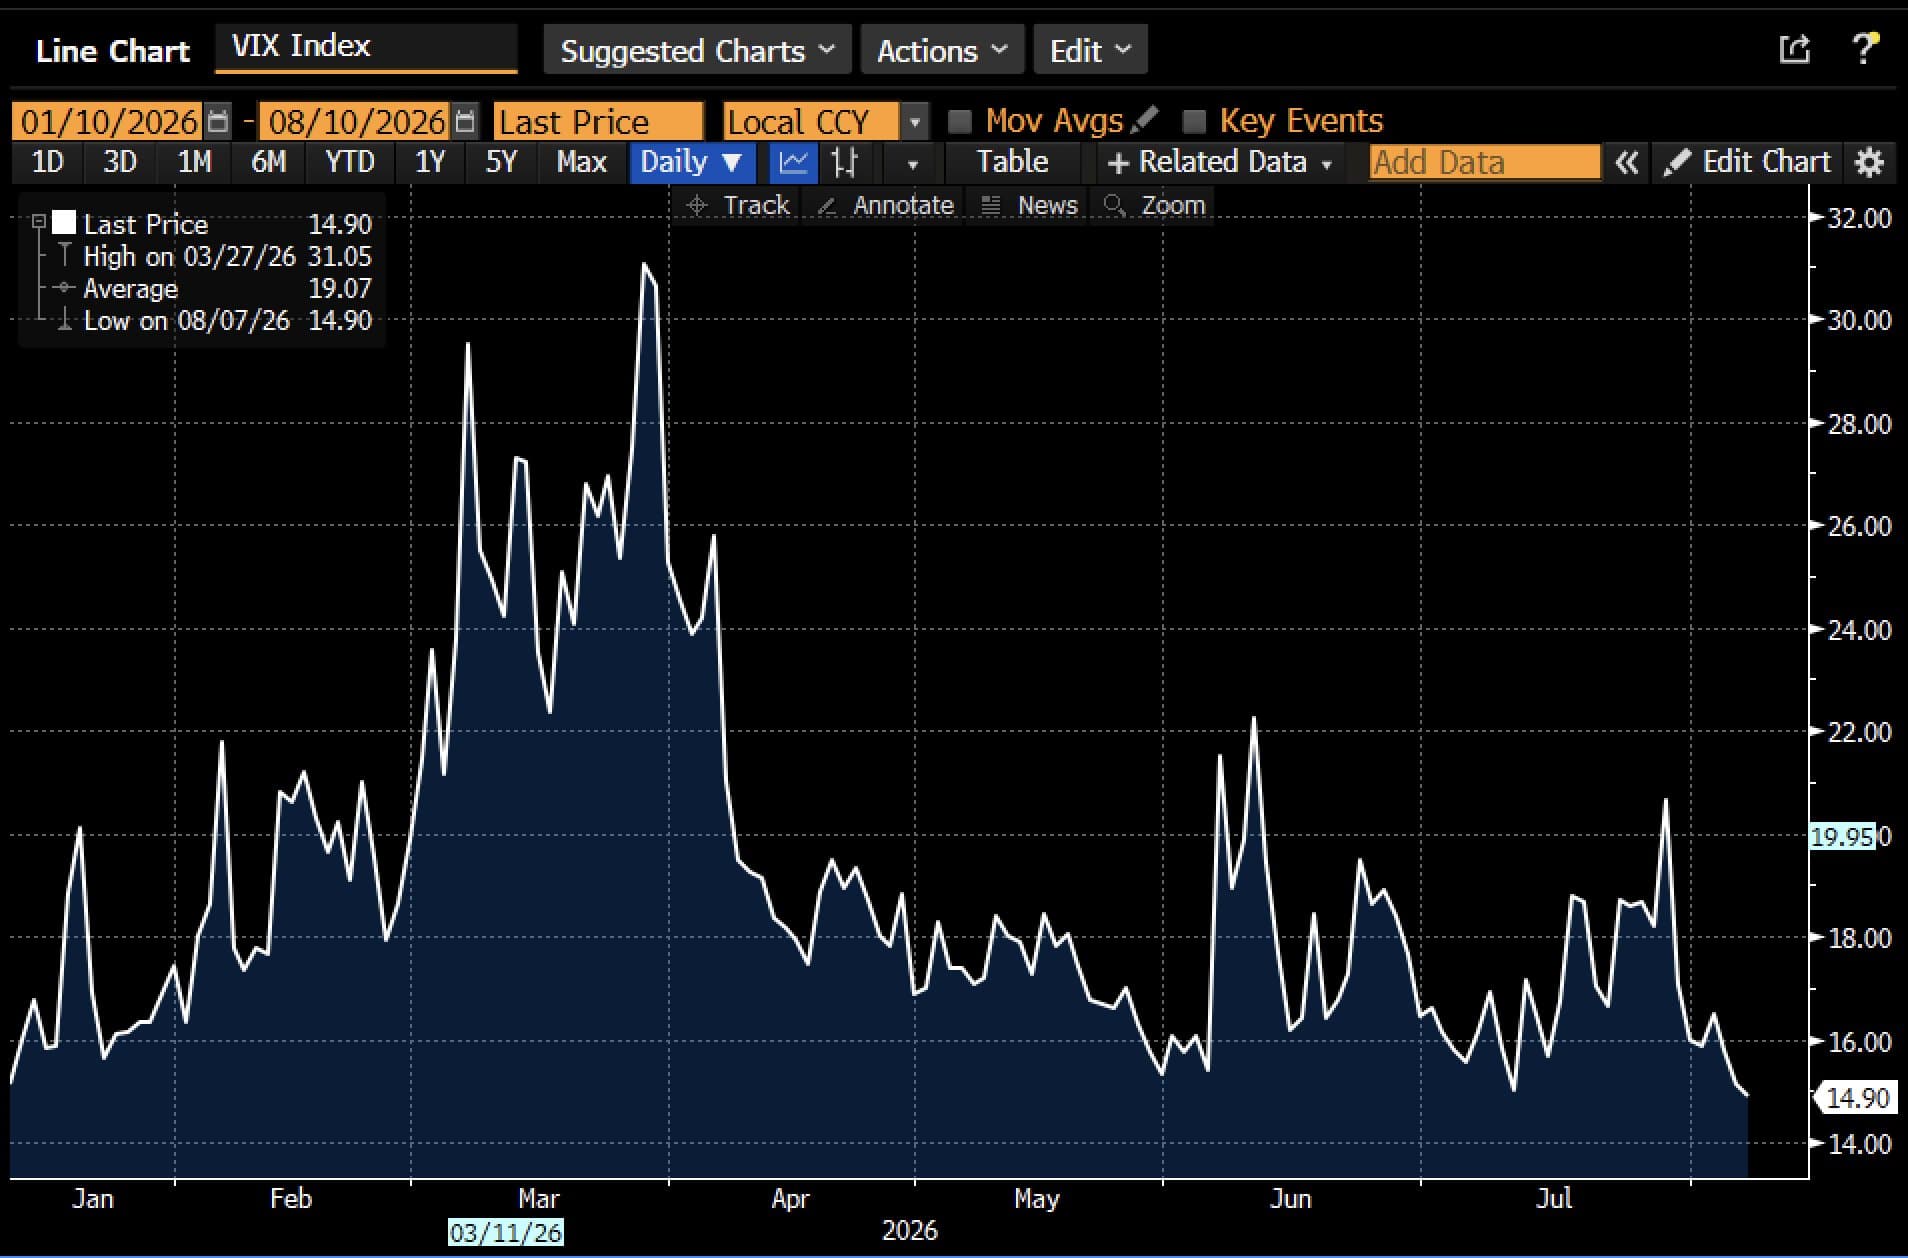Activate the Zoom magnifier tool
Screen dimensions: 1908x1258
(x=1154, y=205)
